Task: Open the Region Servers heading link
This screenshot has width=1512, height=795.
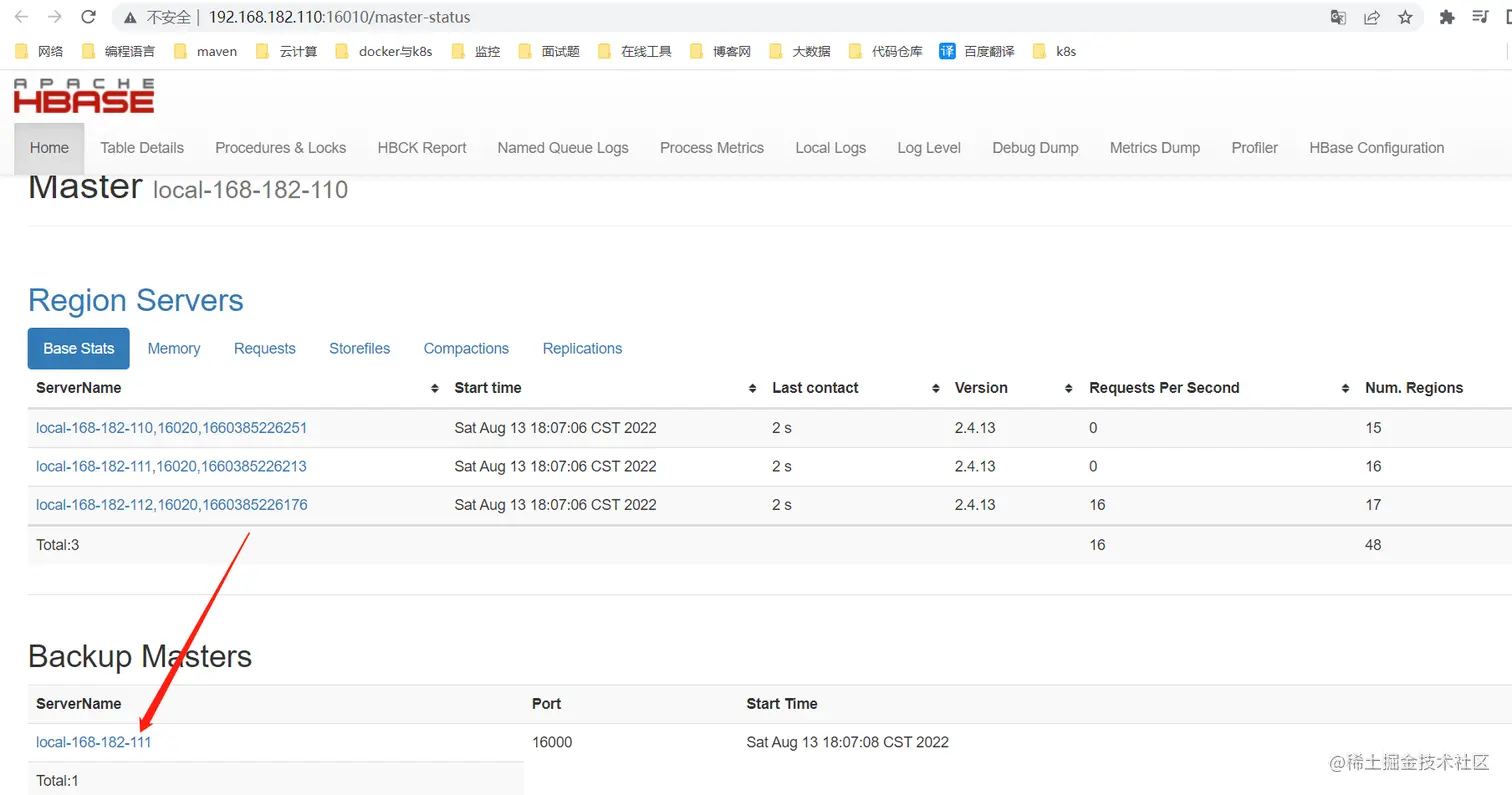Action: pyautogui.click(x=136, y=301)
